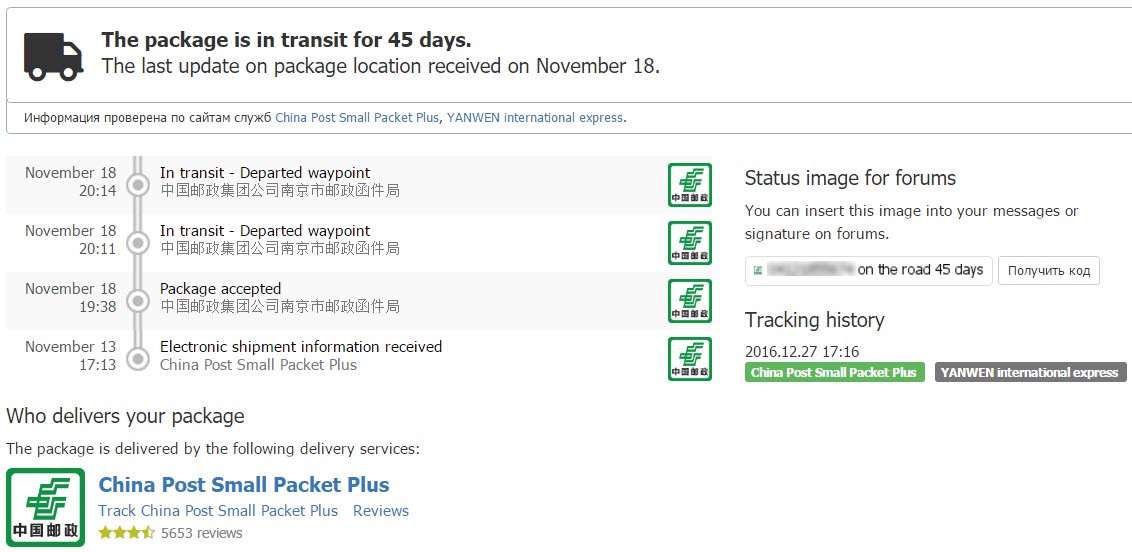Click China Post logo beside November 18 20:11
Screen dimensions: 1132x552
689,243
